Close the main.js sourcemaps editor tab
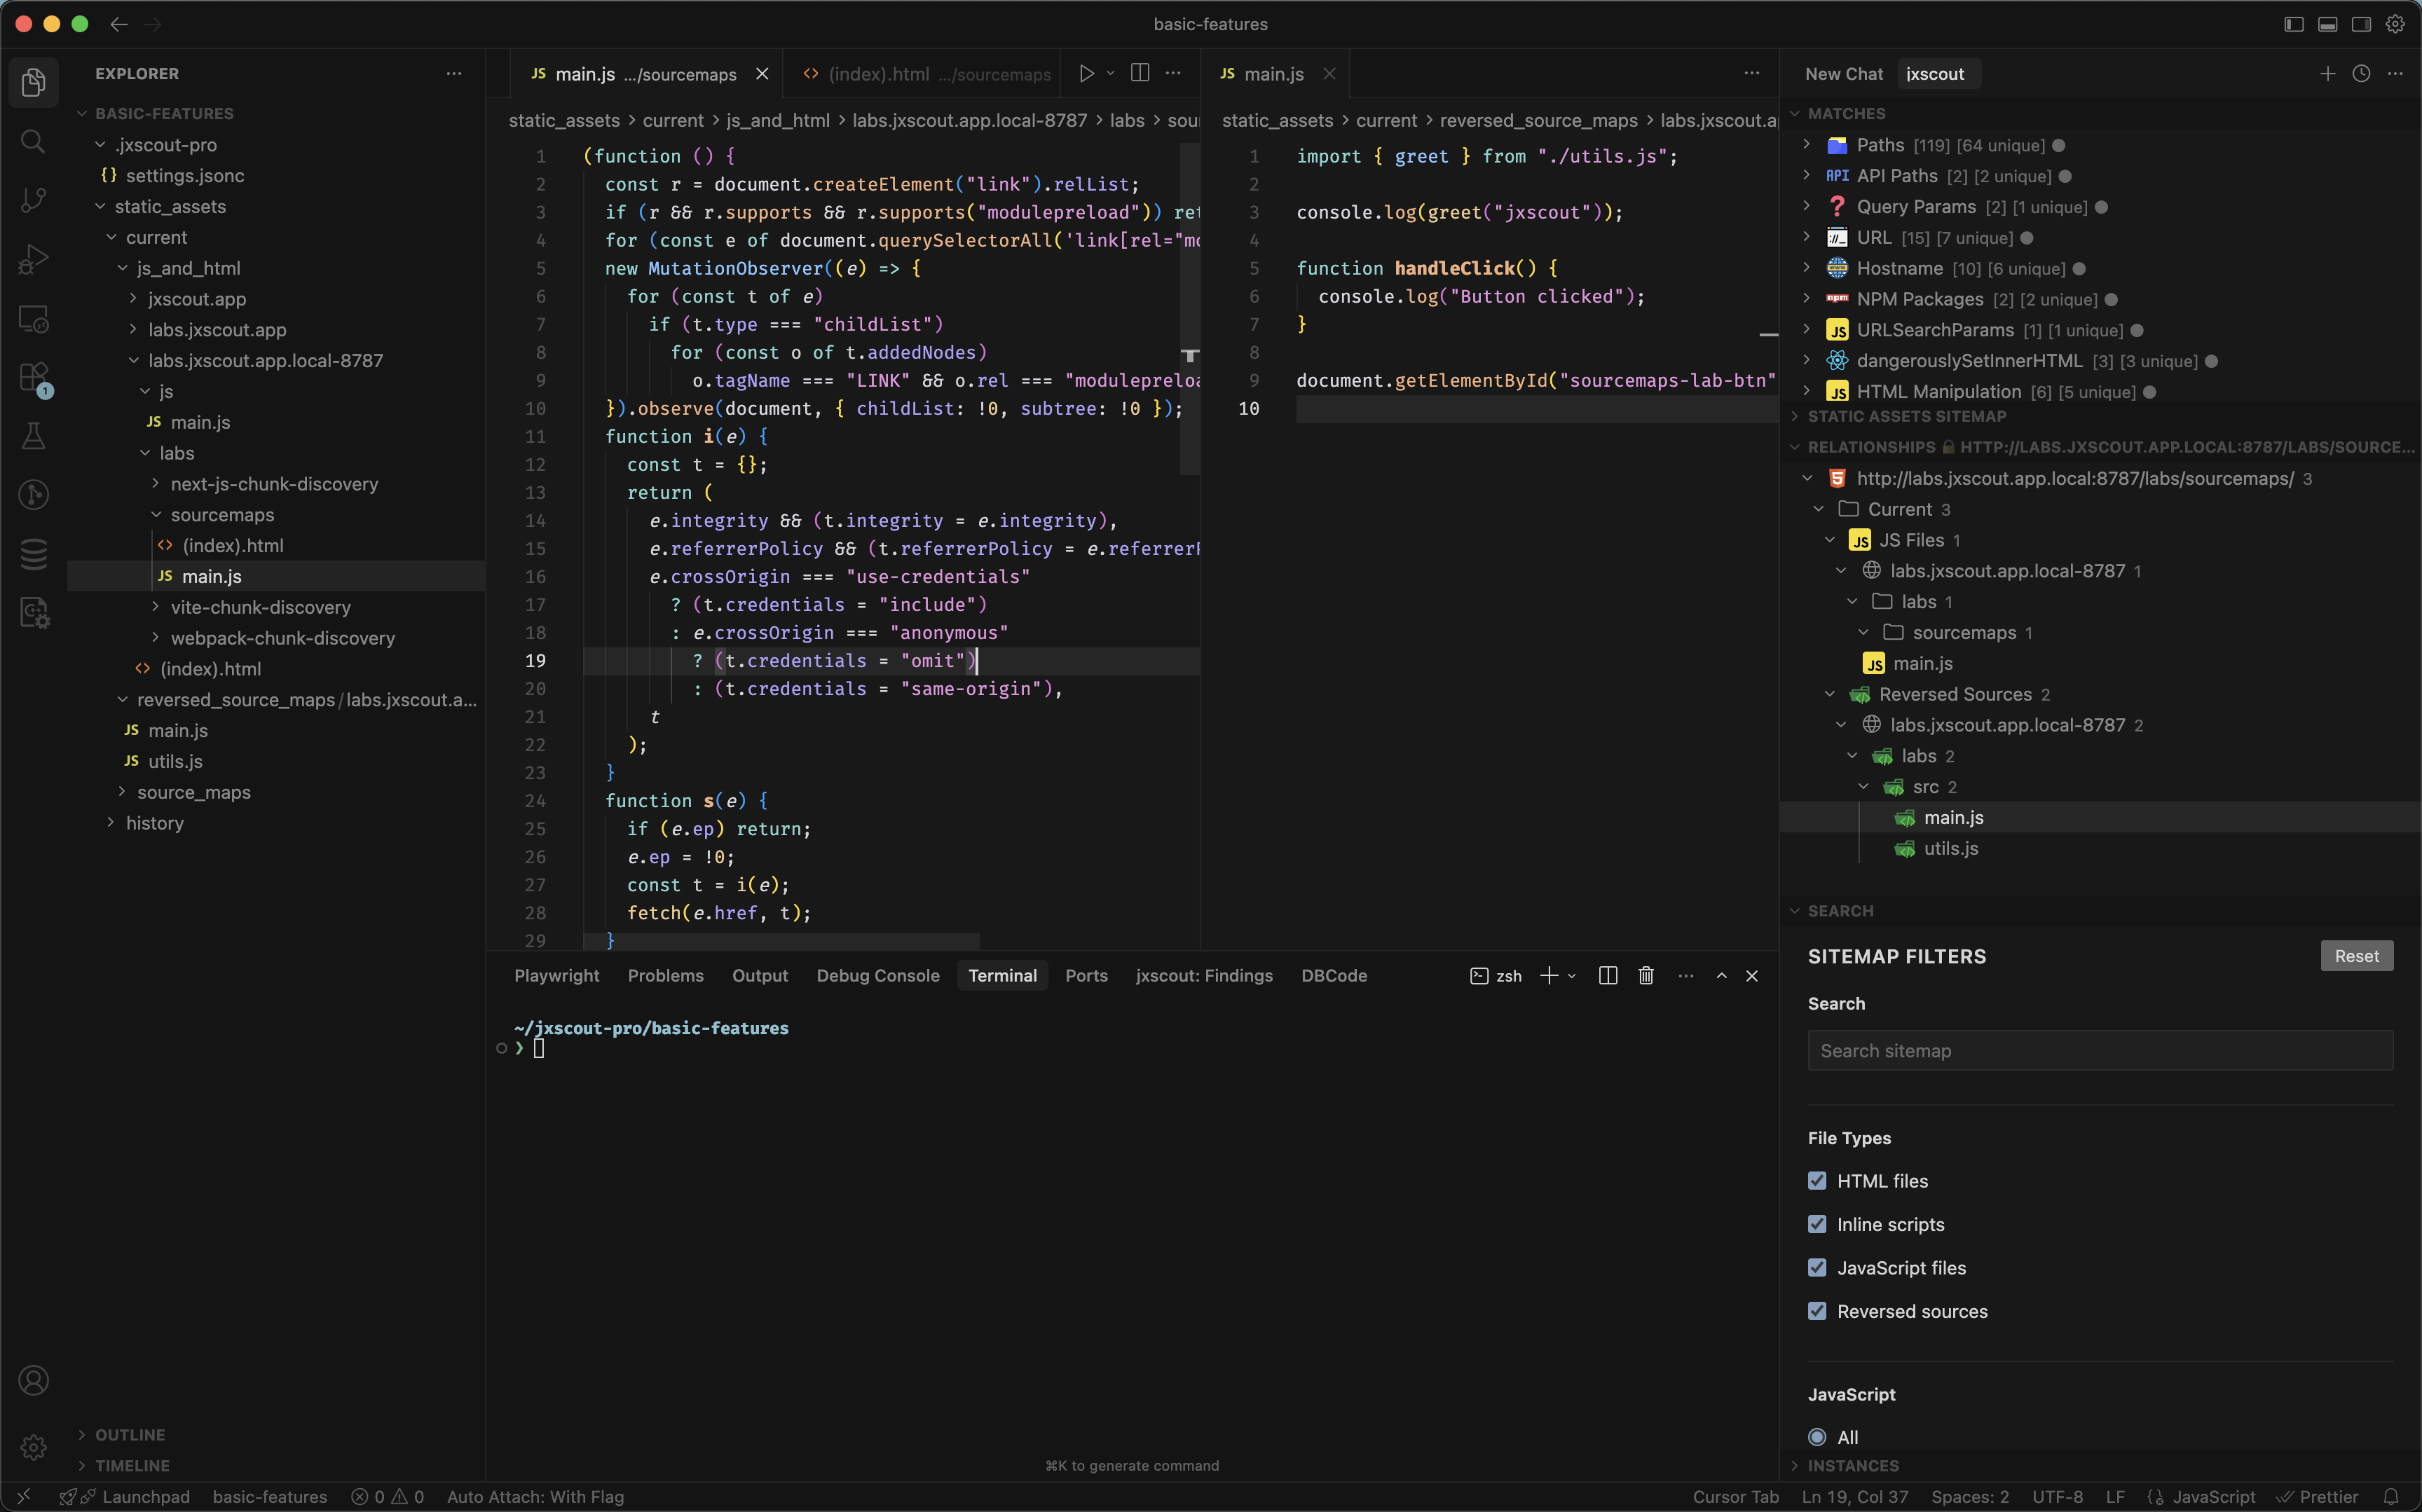Viewport: 2422px width, 1512px height. tap(762, 74)
